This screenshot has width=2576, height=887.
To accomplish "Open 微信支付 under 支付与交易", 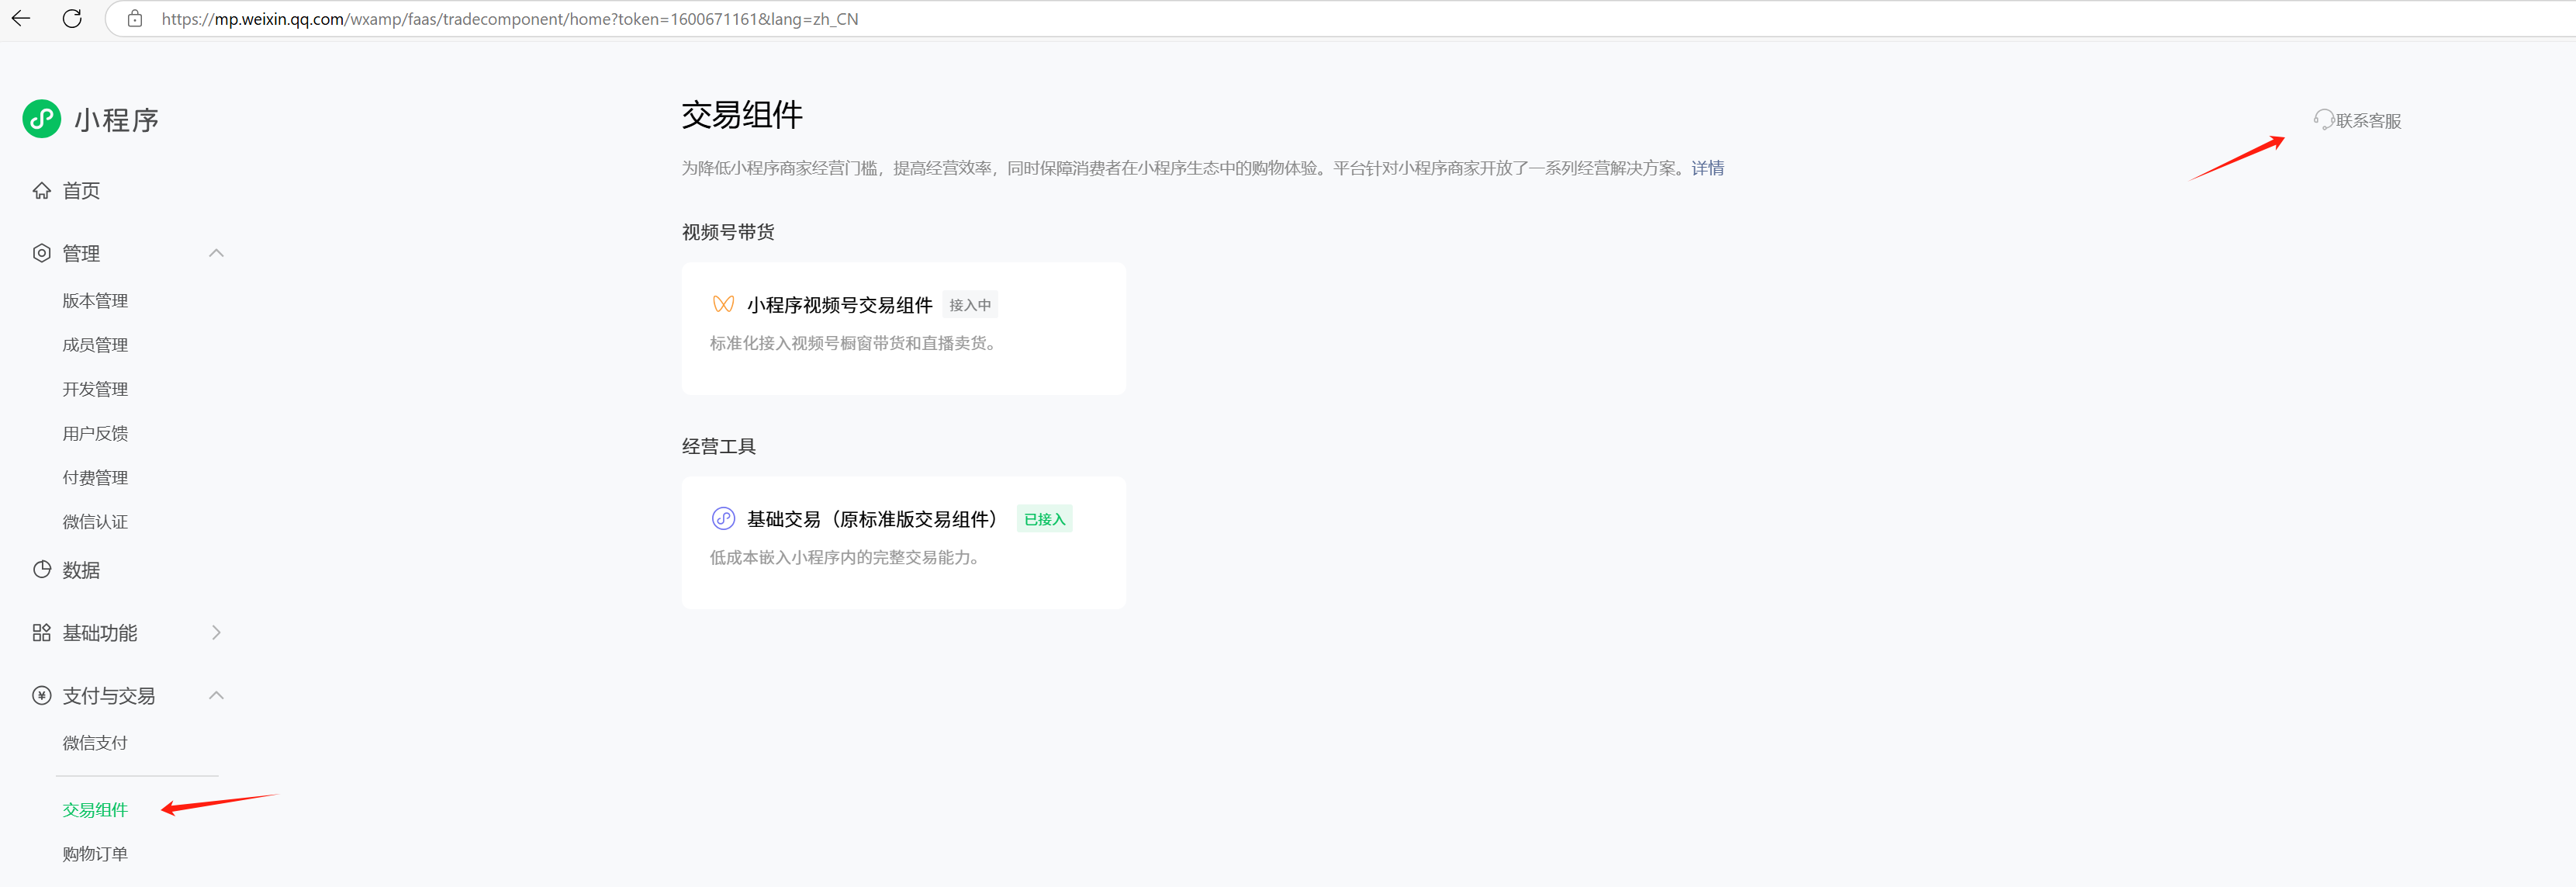I will click(95, 743).
